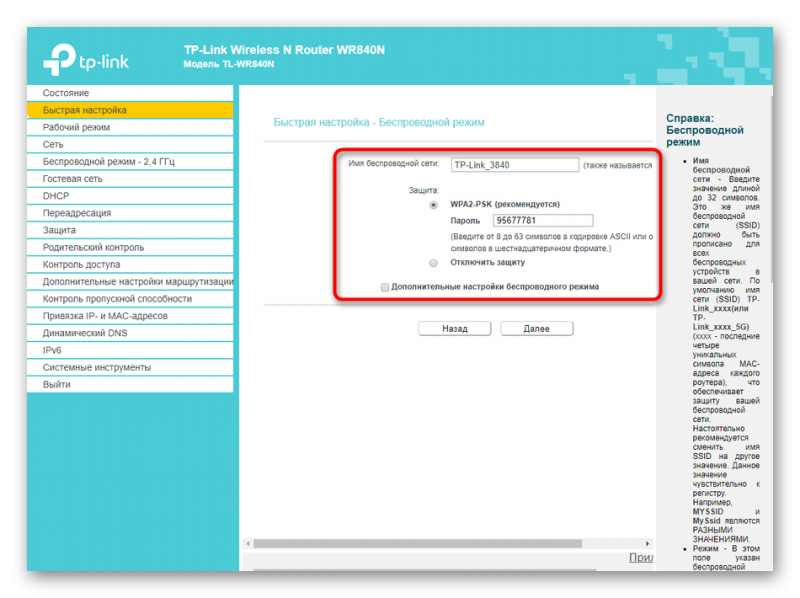Open Защита sidebar item

pos(130,230)
